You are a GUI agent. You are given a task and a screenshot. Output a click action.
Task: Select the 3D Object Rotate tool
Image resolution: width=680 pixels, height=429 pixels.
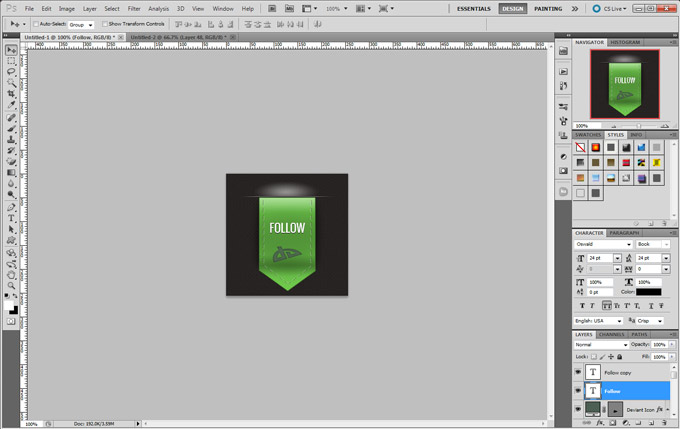click(11, 253)
